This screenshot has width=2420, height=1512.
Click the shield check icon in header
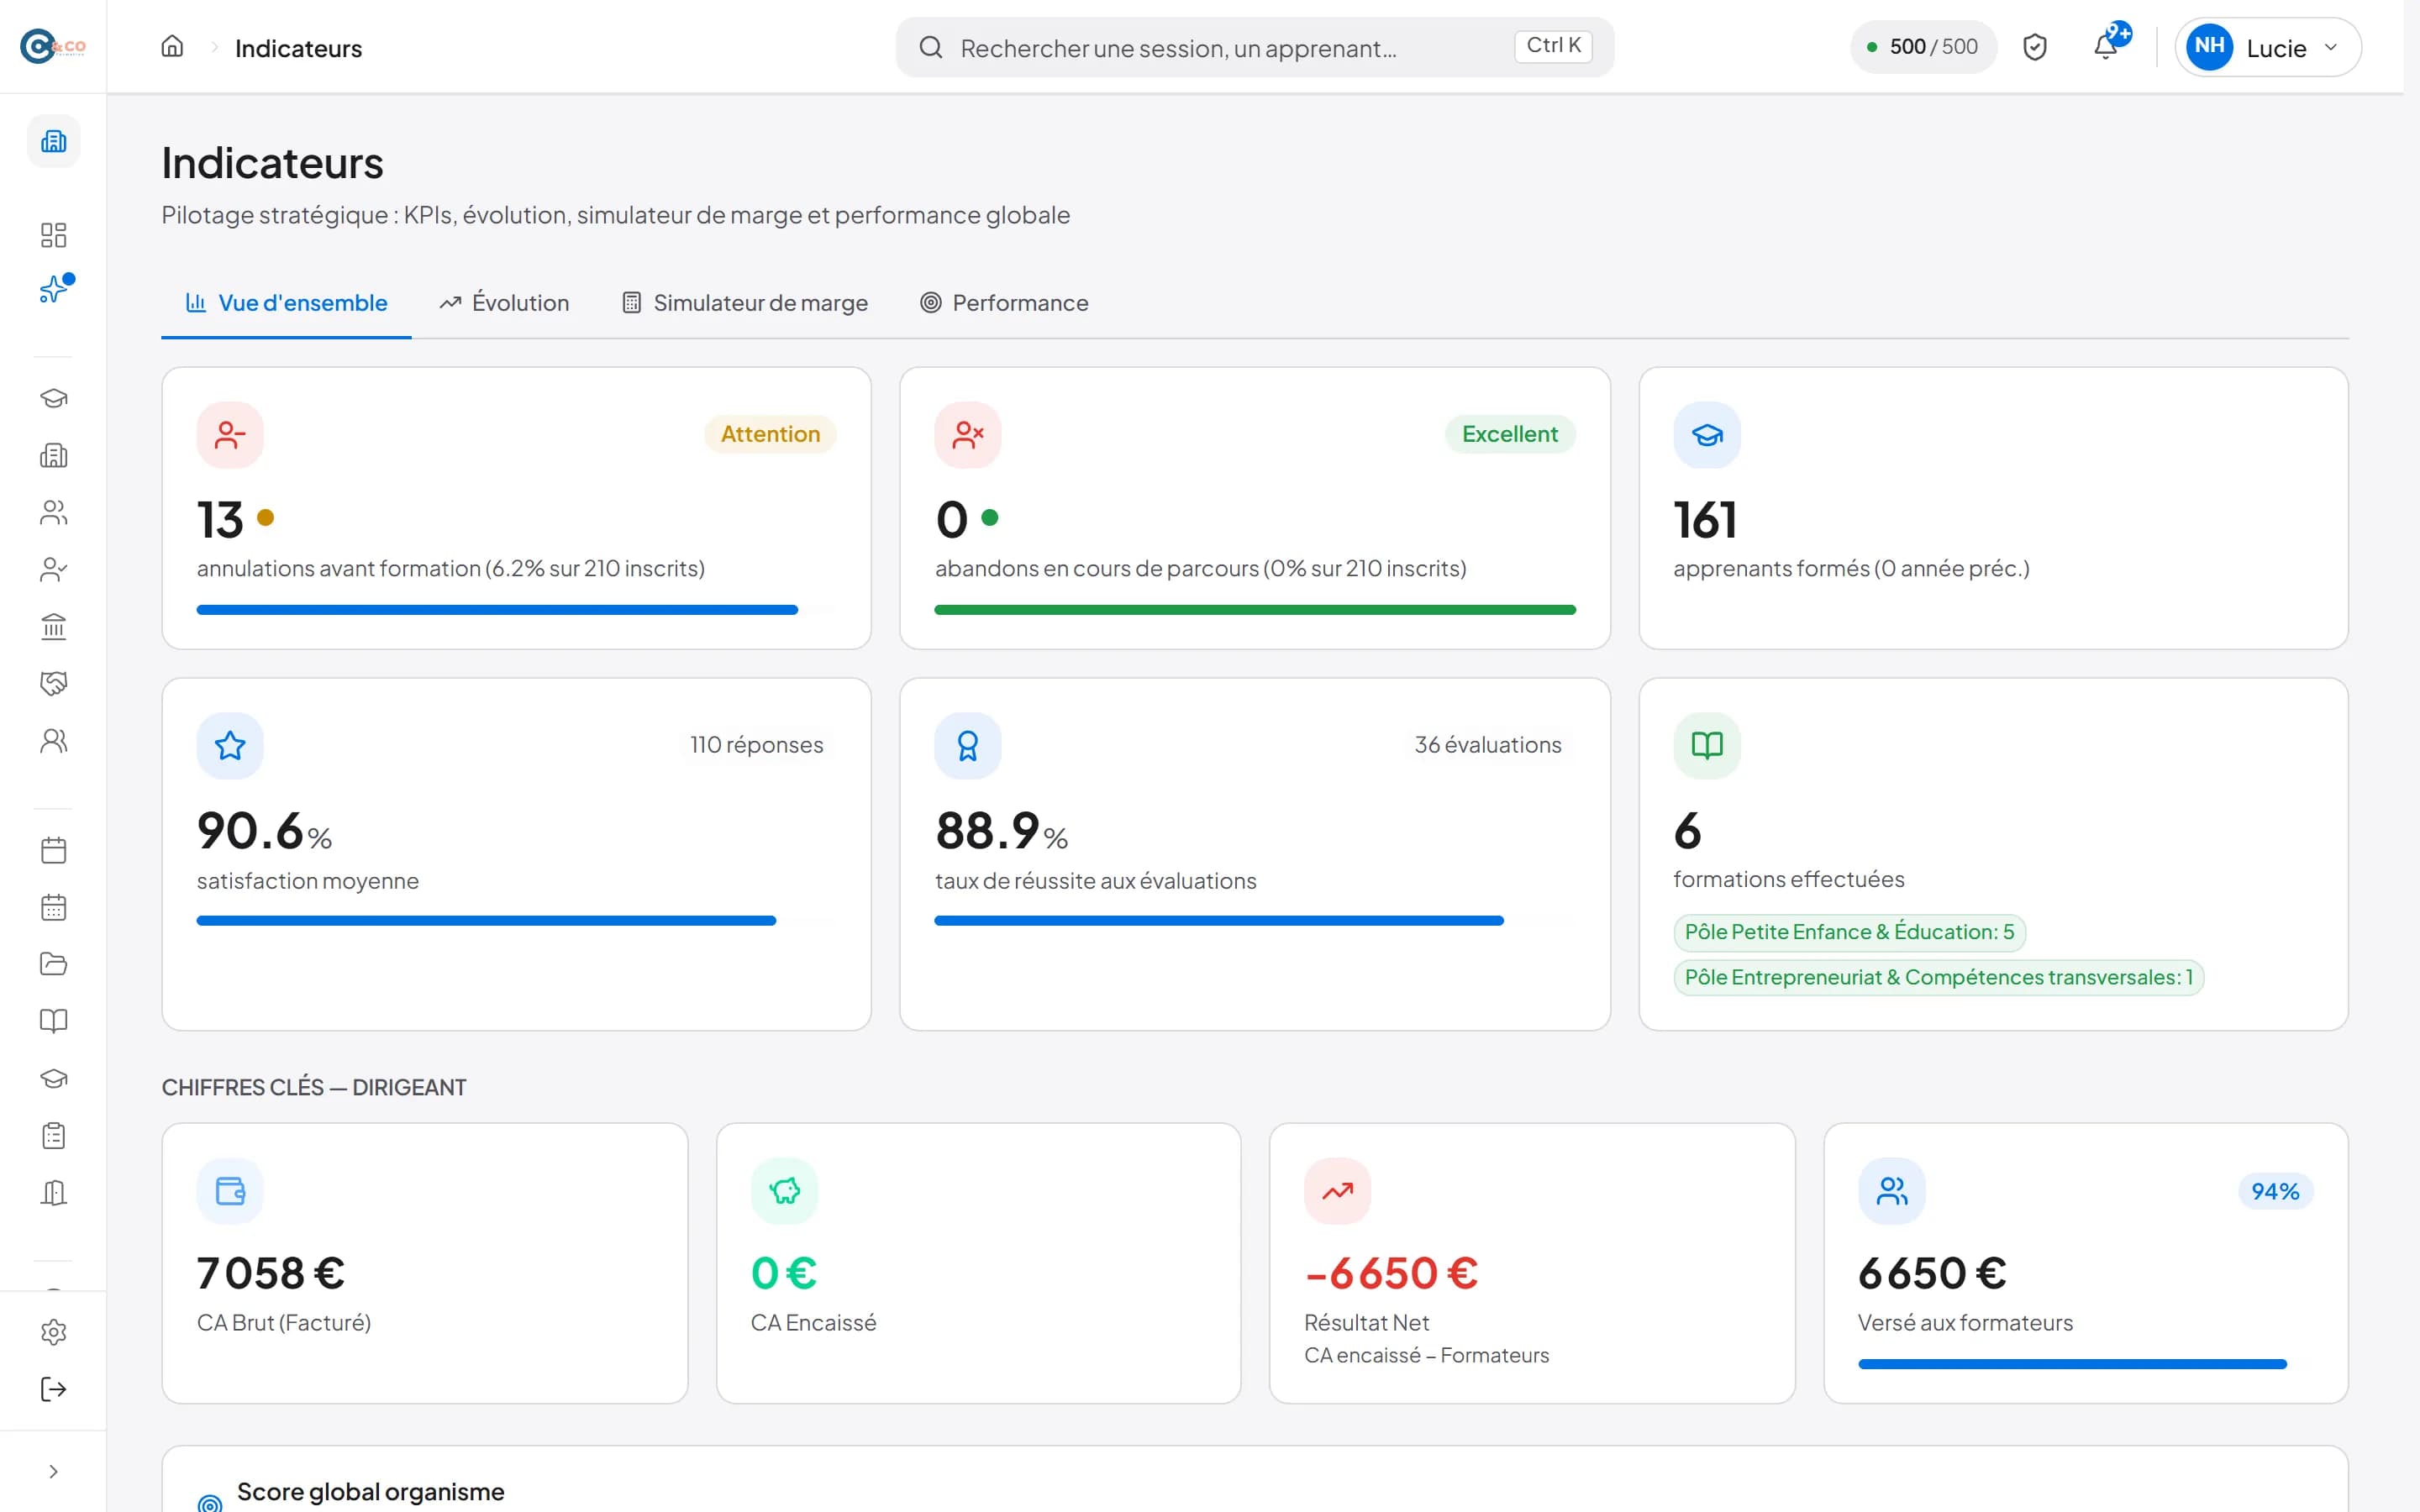(2035, 47)
